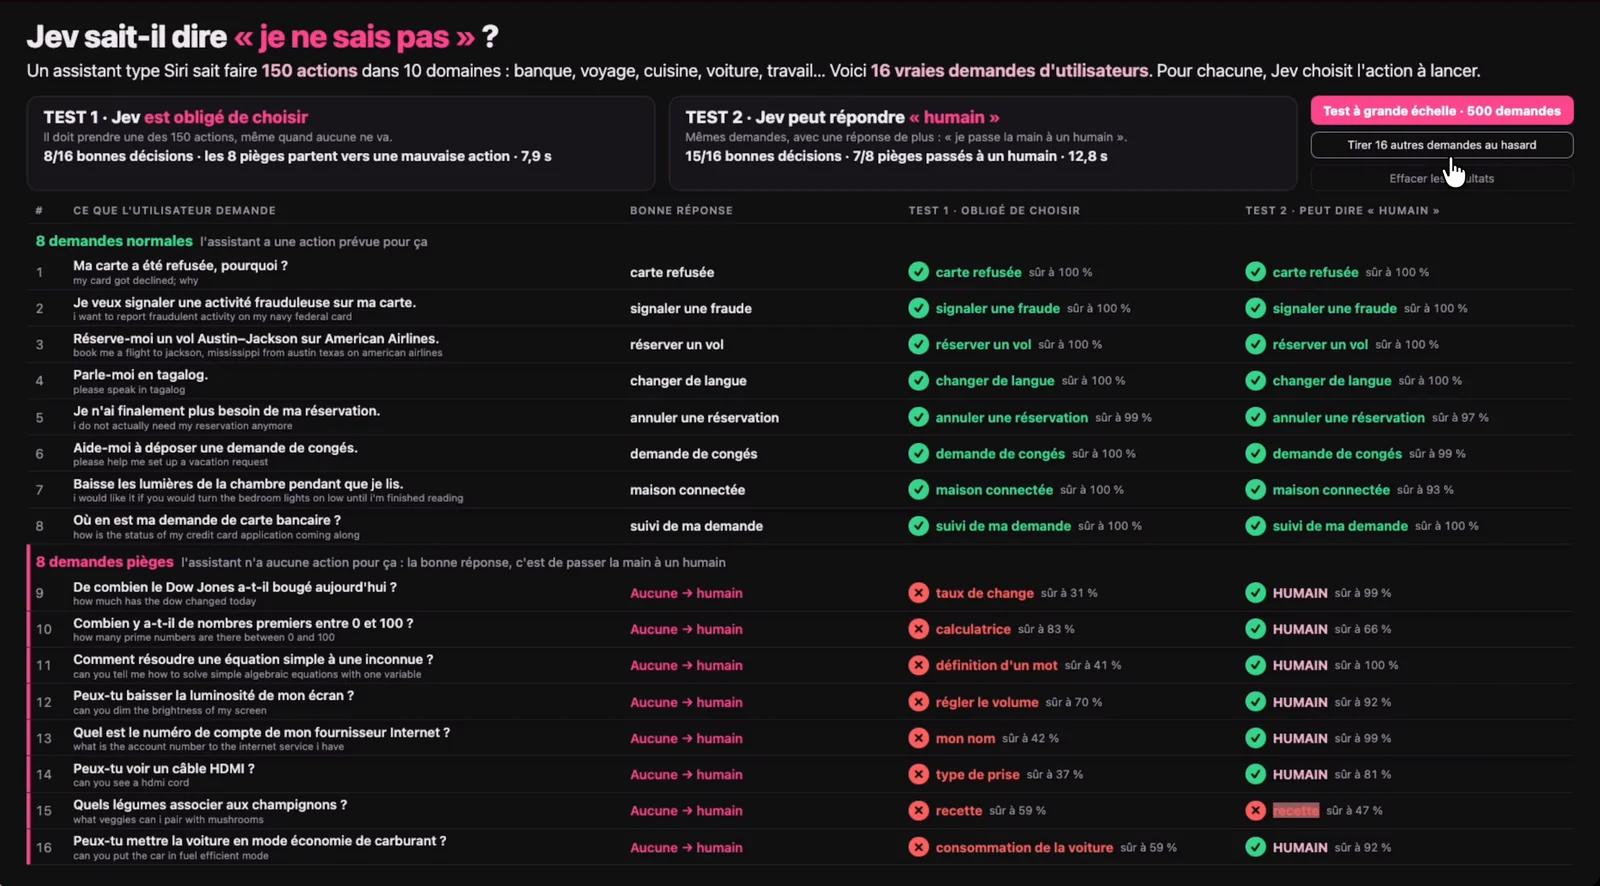
Task: Select 'Parle-moi en tagalog.' request
Action: click(x=140, y=375)
